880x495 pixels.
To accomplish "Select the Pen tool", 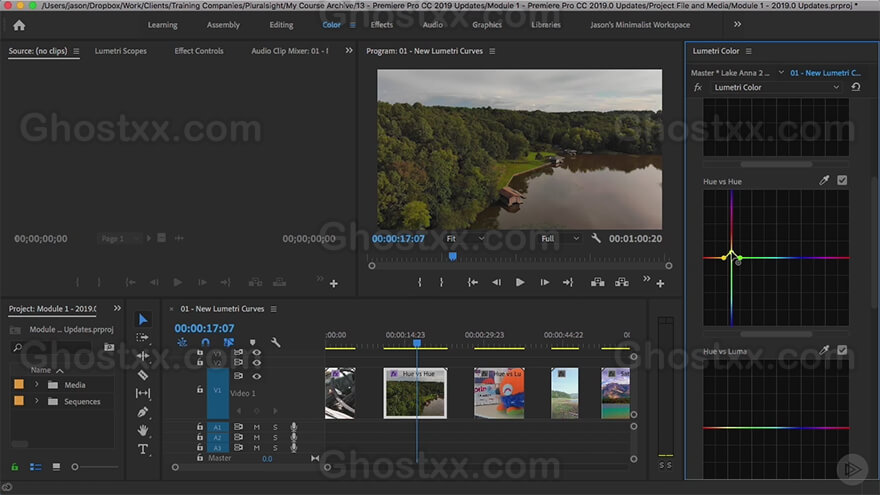I will [143, 412].
